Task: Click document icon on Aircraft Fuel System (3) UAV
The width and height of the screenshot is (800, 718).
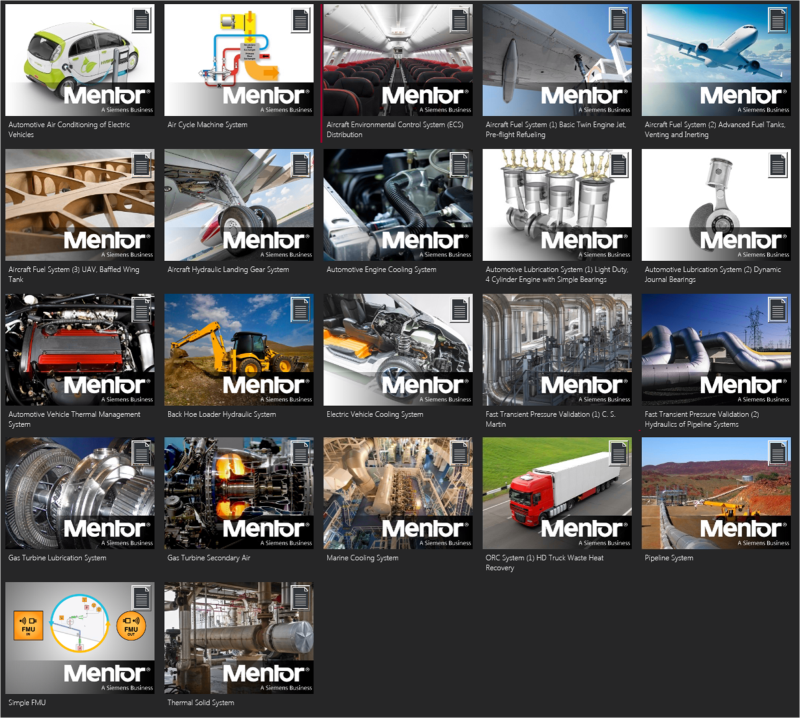Action: point(141,165)
